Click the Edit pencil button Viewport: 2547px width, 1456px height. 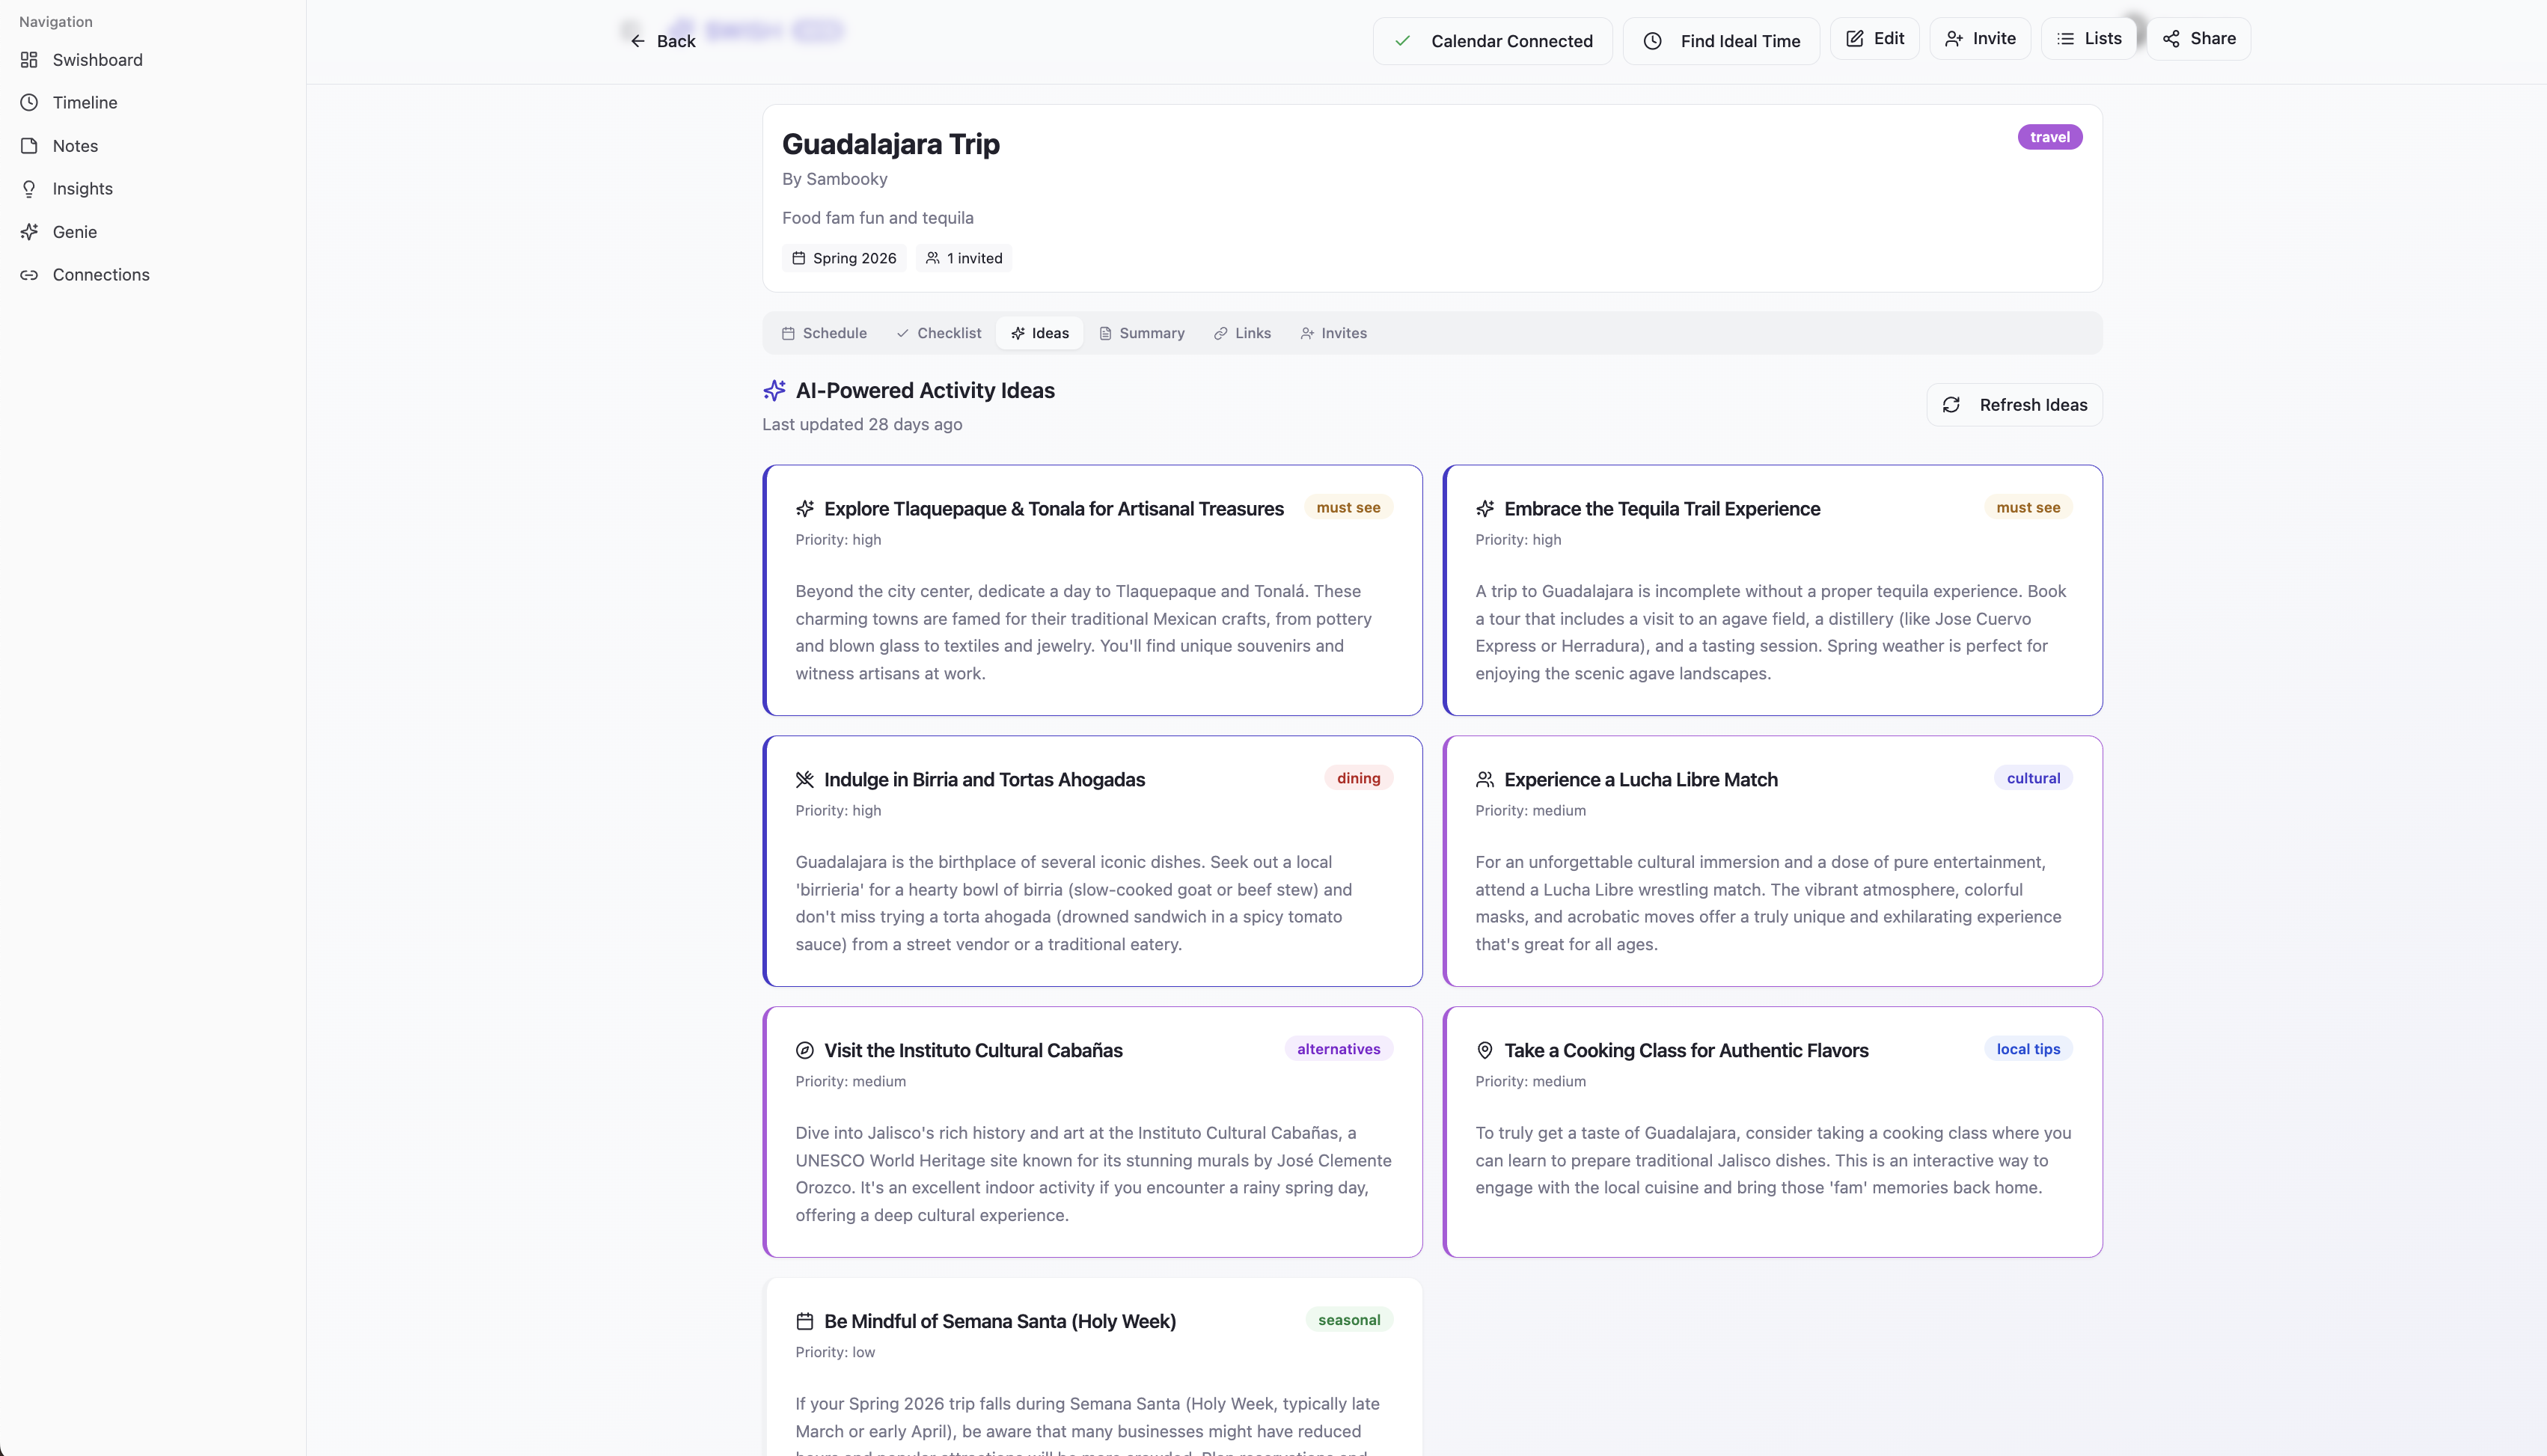point(1874,39)
